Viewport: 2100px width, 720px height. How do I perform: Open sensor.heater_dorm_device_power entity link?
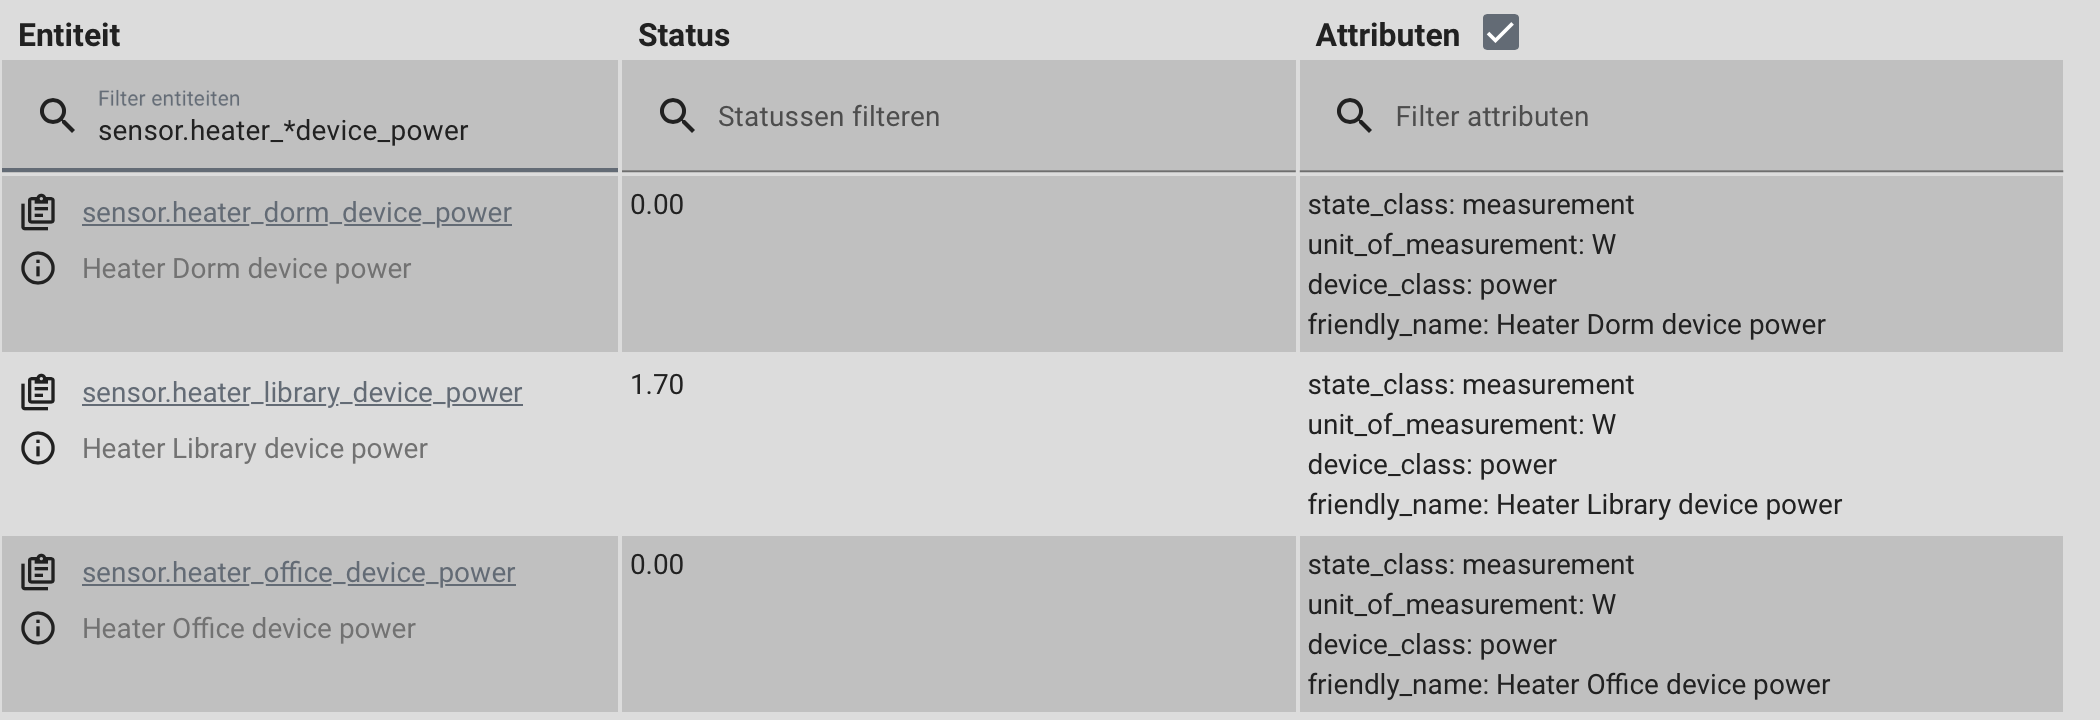(296, 212)
